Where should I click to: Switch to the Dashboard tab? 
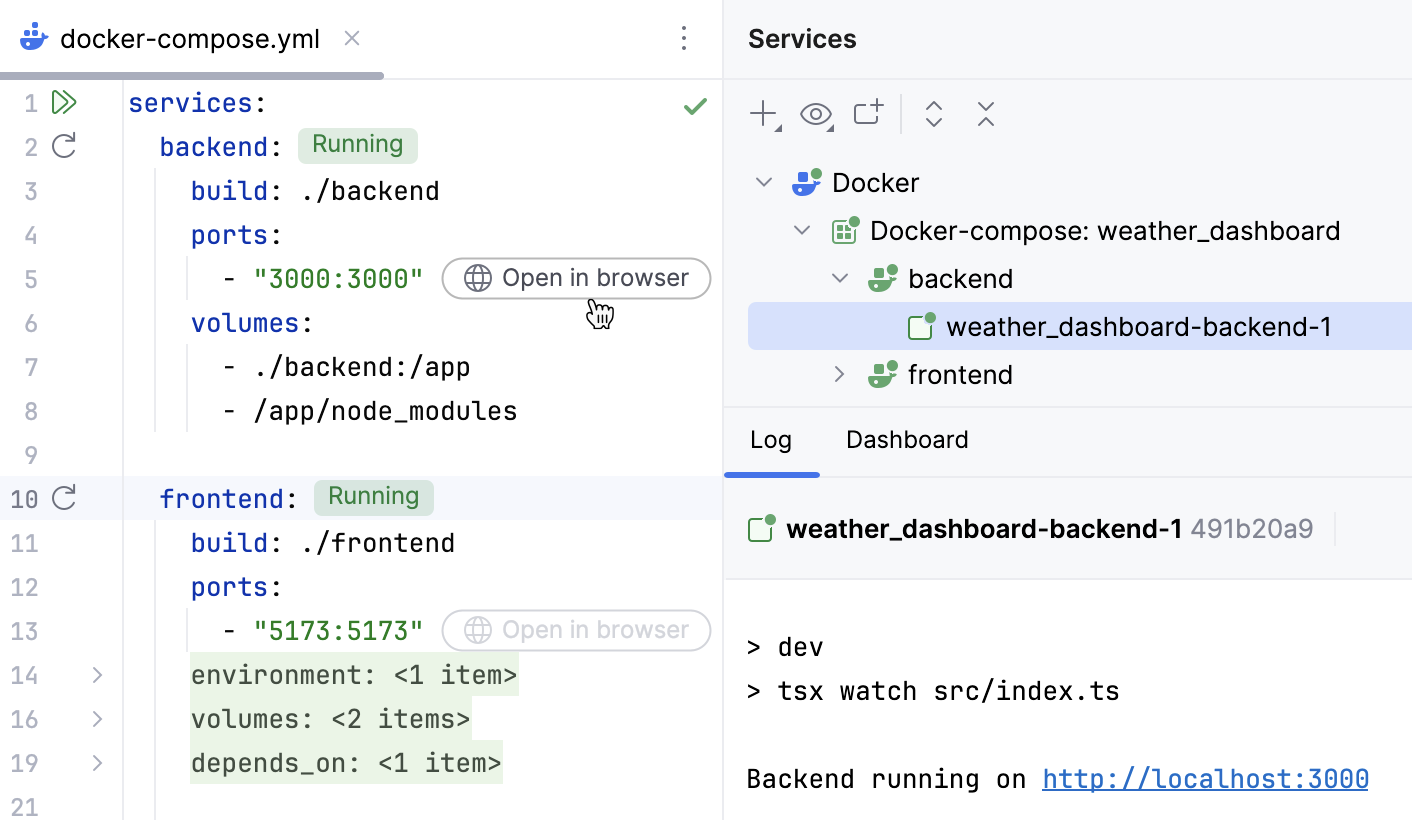point(907,440)
